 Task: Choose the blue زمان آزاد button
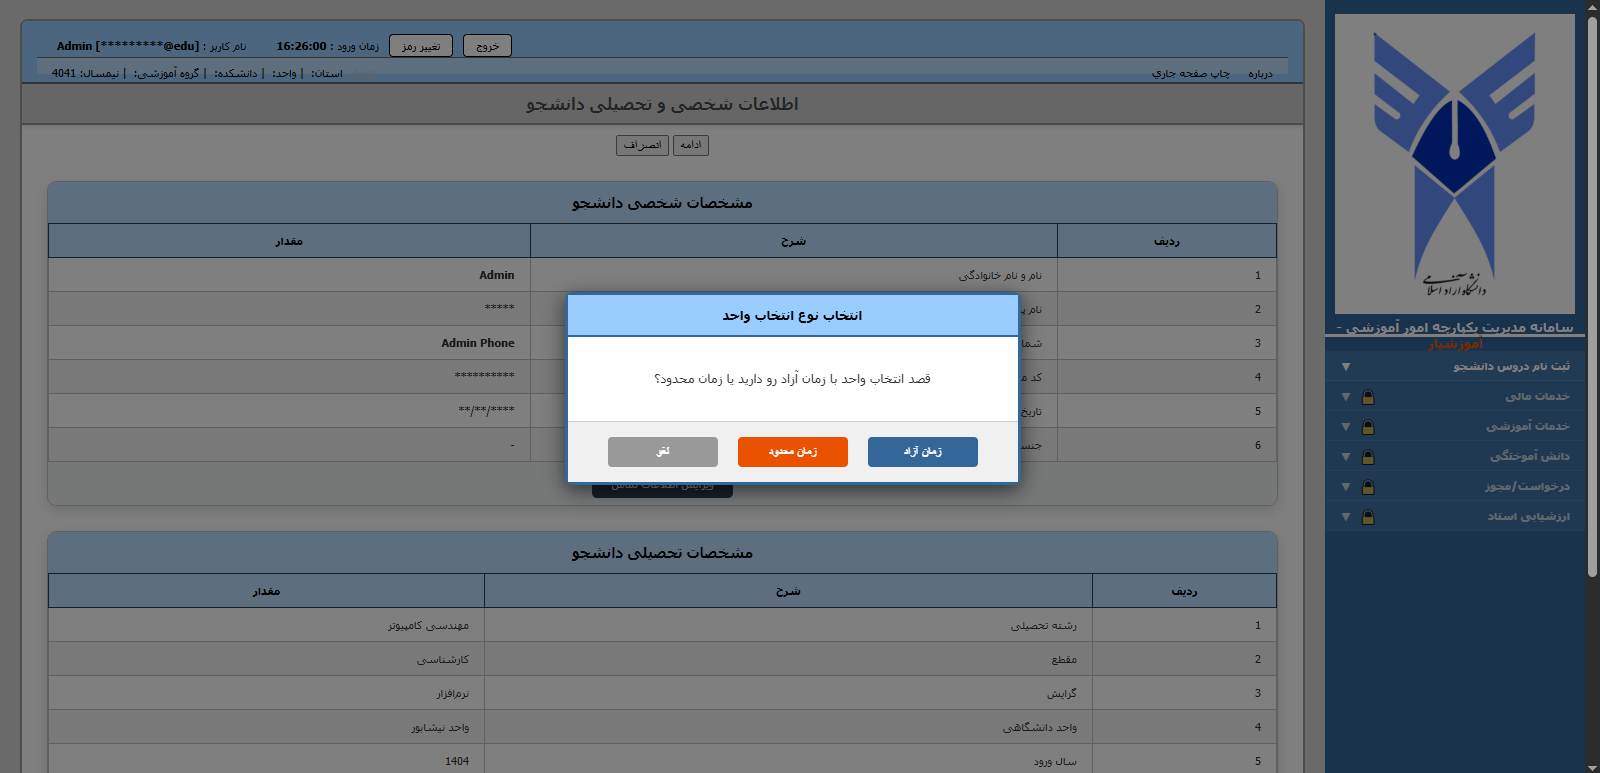(922, 452)
